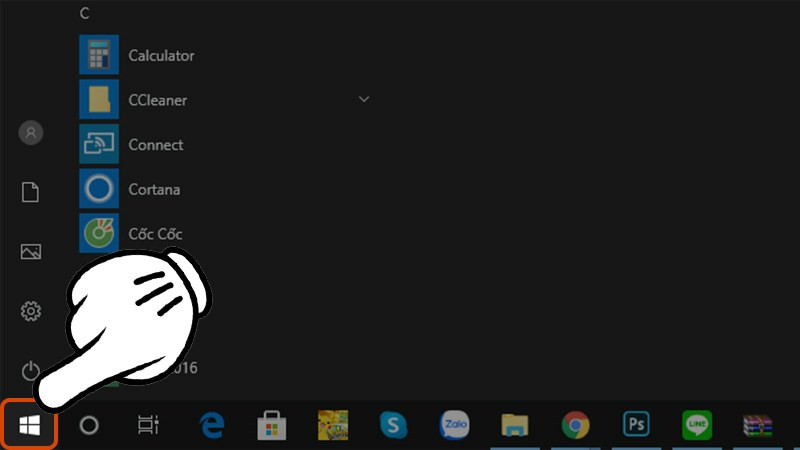800x450 pixels.
Task: Open Cortana search circle on taskbar
Action: tap(89, 425)
